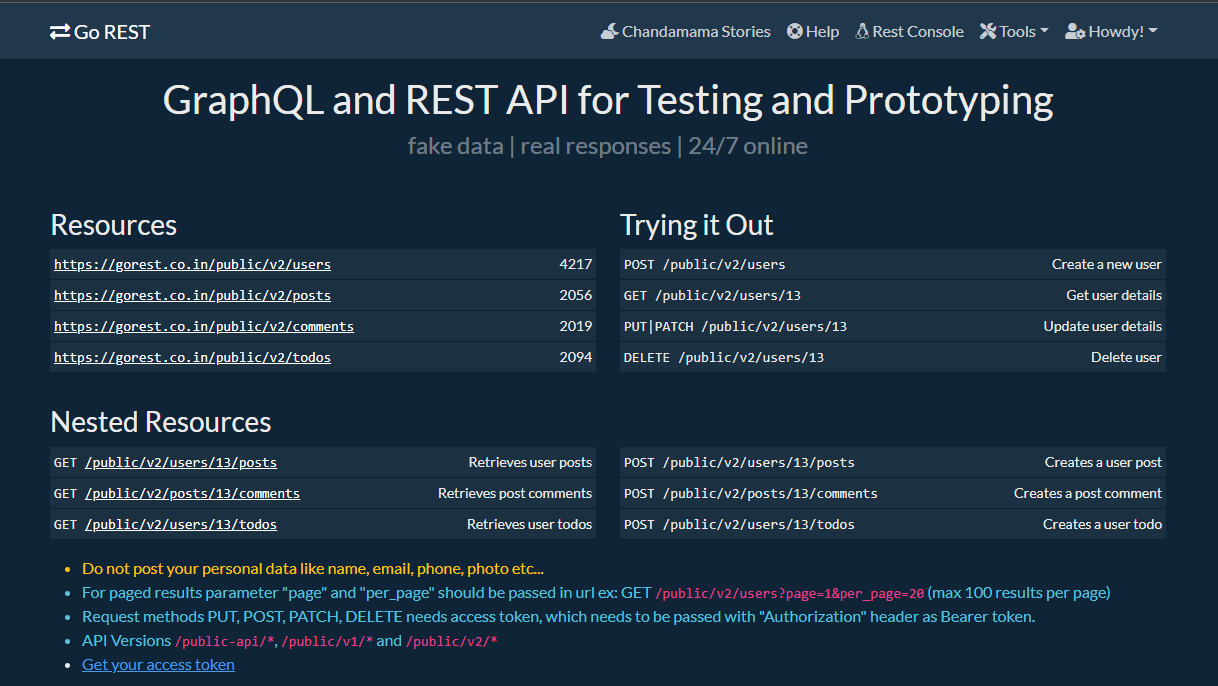The width and height of the screenshot is (1218, 686).
Task: Click the DELETE /public/v2/users/13 text
Action: pos(724,358)
